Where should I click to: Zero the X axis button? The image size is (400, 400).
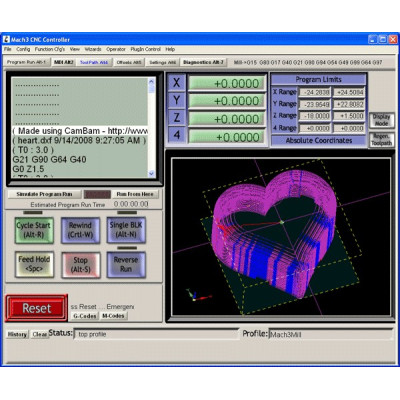pyautogui.click(x=176, y=83)
